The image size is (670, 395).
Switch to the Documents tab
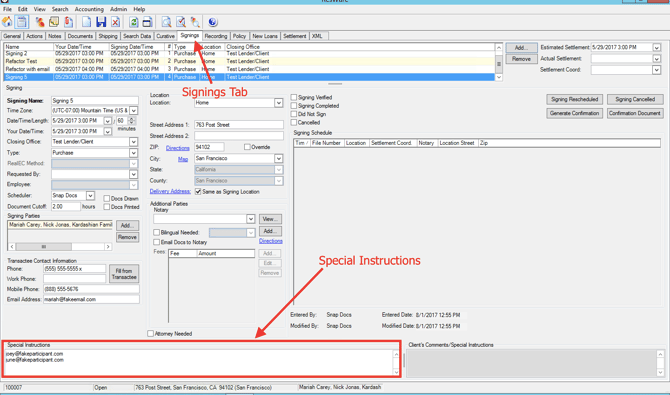pos(80,36)
